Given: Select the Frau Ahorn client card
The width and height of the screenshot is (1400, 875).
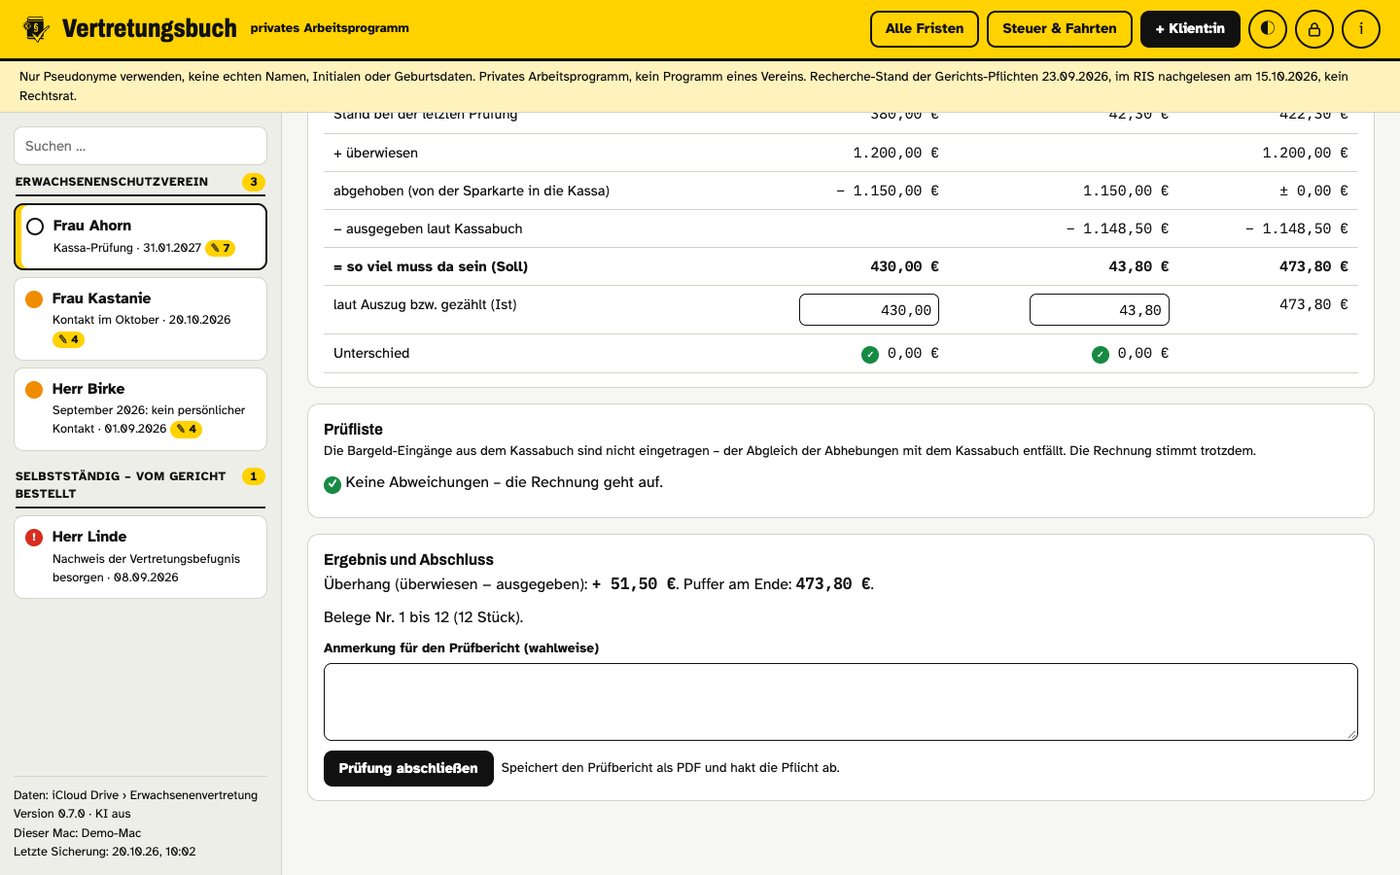Looking at the screenshot, I should (141, 237).
